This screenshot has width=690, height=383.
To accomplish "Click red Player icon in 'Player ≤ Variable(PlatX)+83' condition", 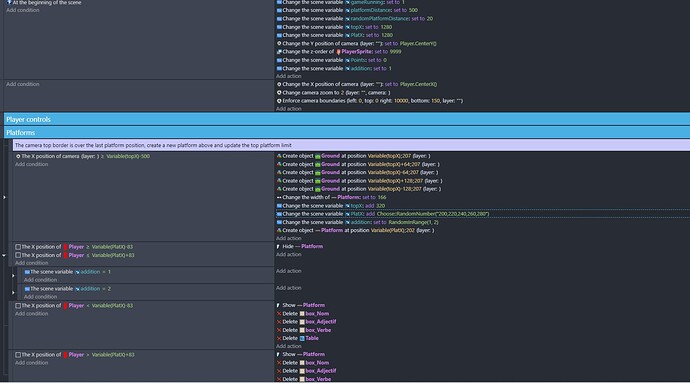I will point(65,255).
